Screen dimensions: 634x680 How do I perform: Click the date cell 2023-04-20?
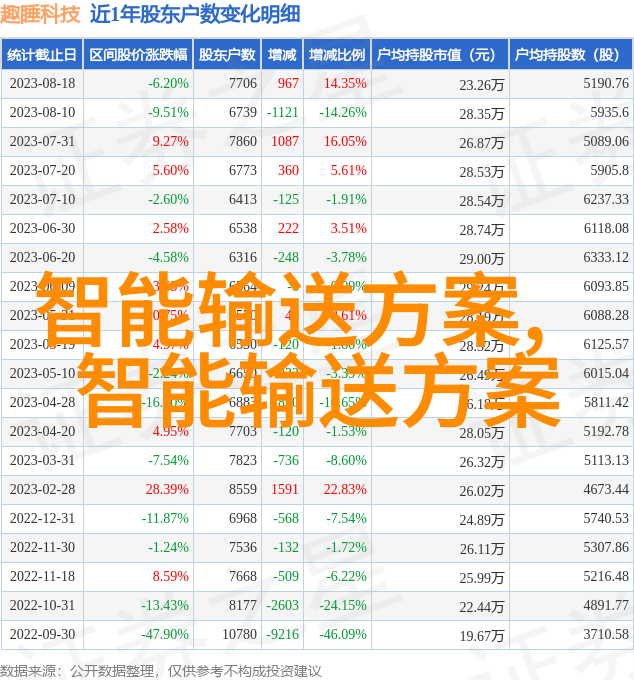42,432
